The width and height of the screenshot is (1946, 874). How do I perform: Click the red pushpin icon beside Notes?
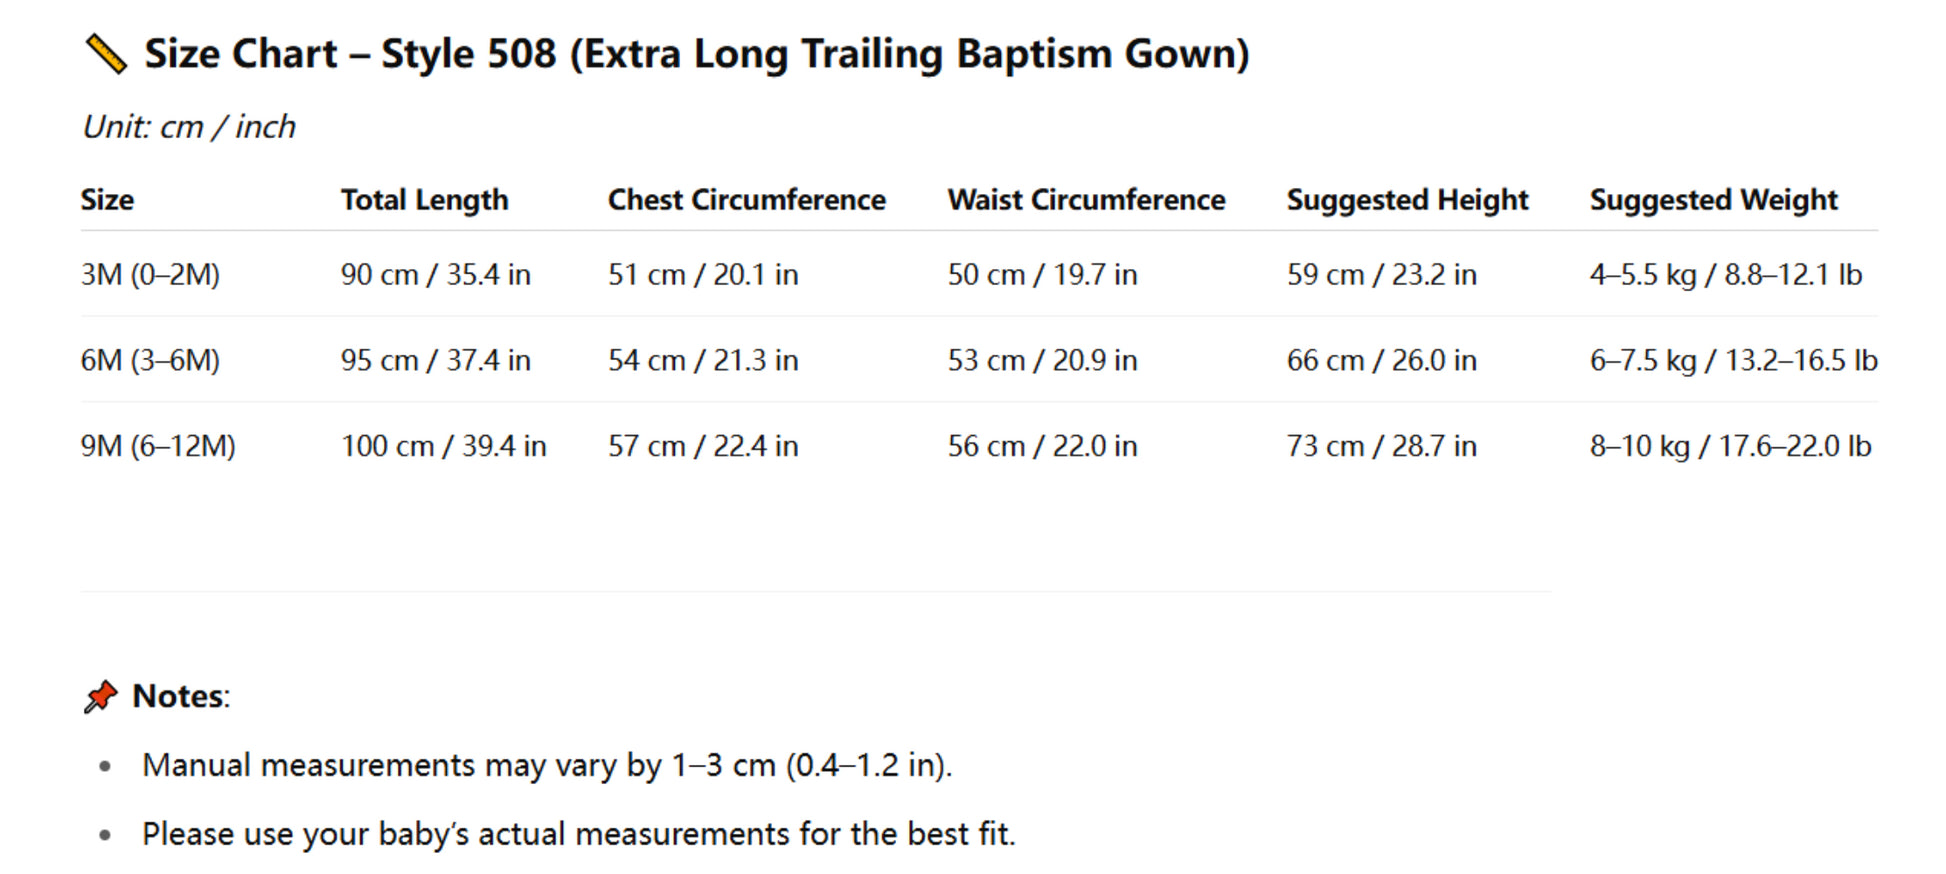(x=100, y=696)
